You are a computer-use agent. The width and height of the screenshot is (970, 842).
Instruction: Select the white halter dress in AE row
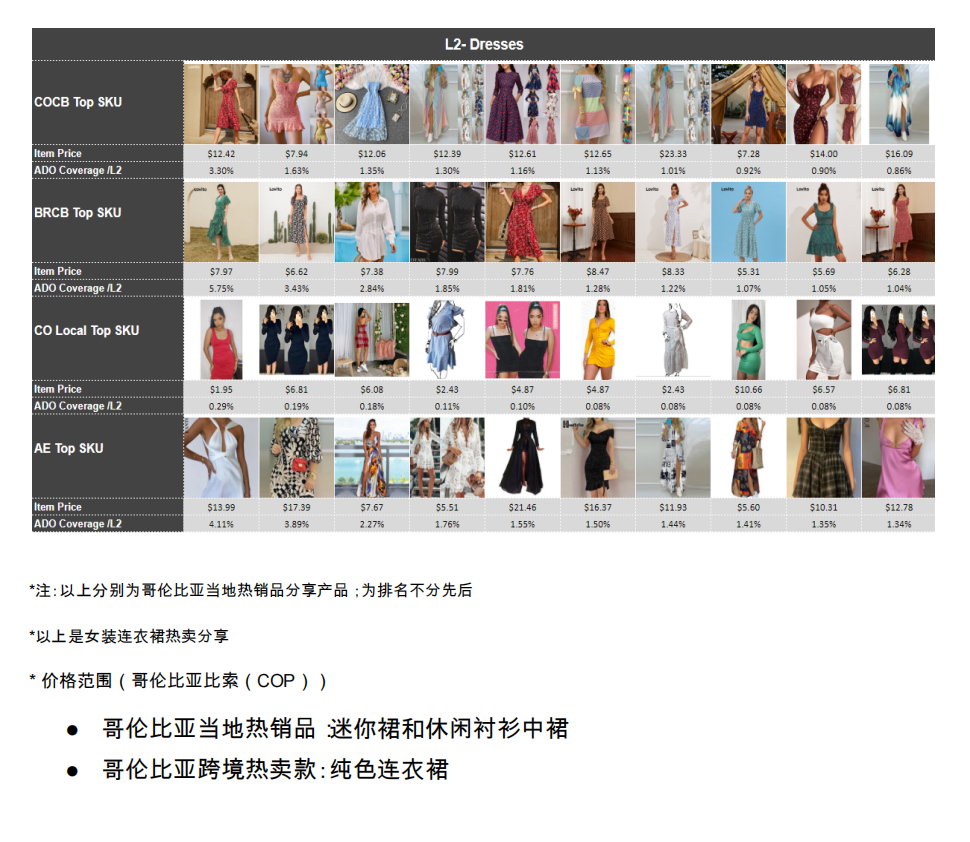220,458
